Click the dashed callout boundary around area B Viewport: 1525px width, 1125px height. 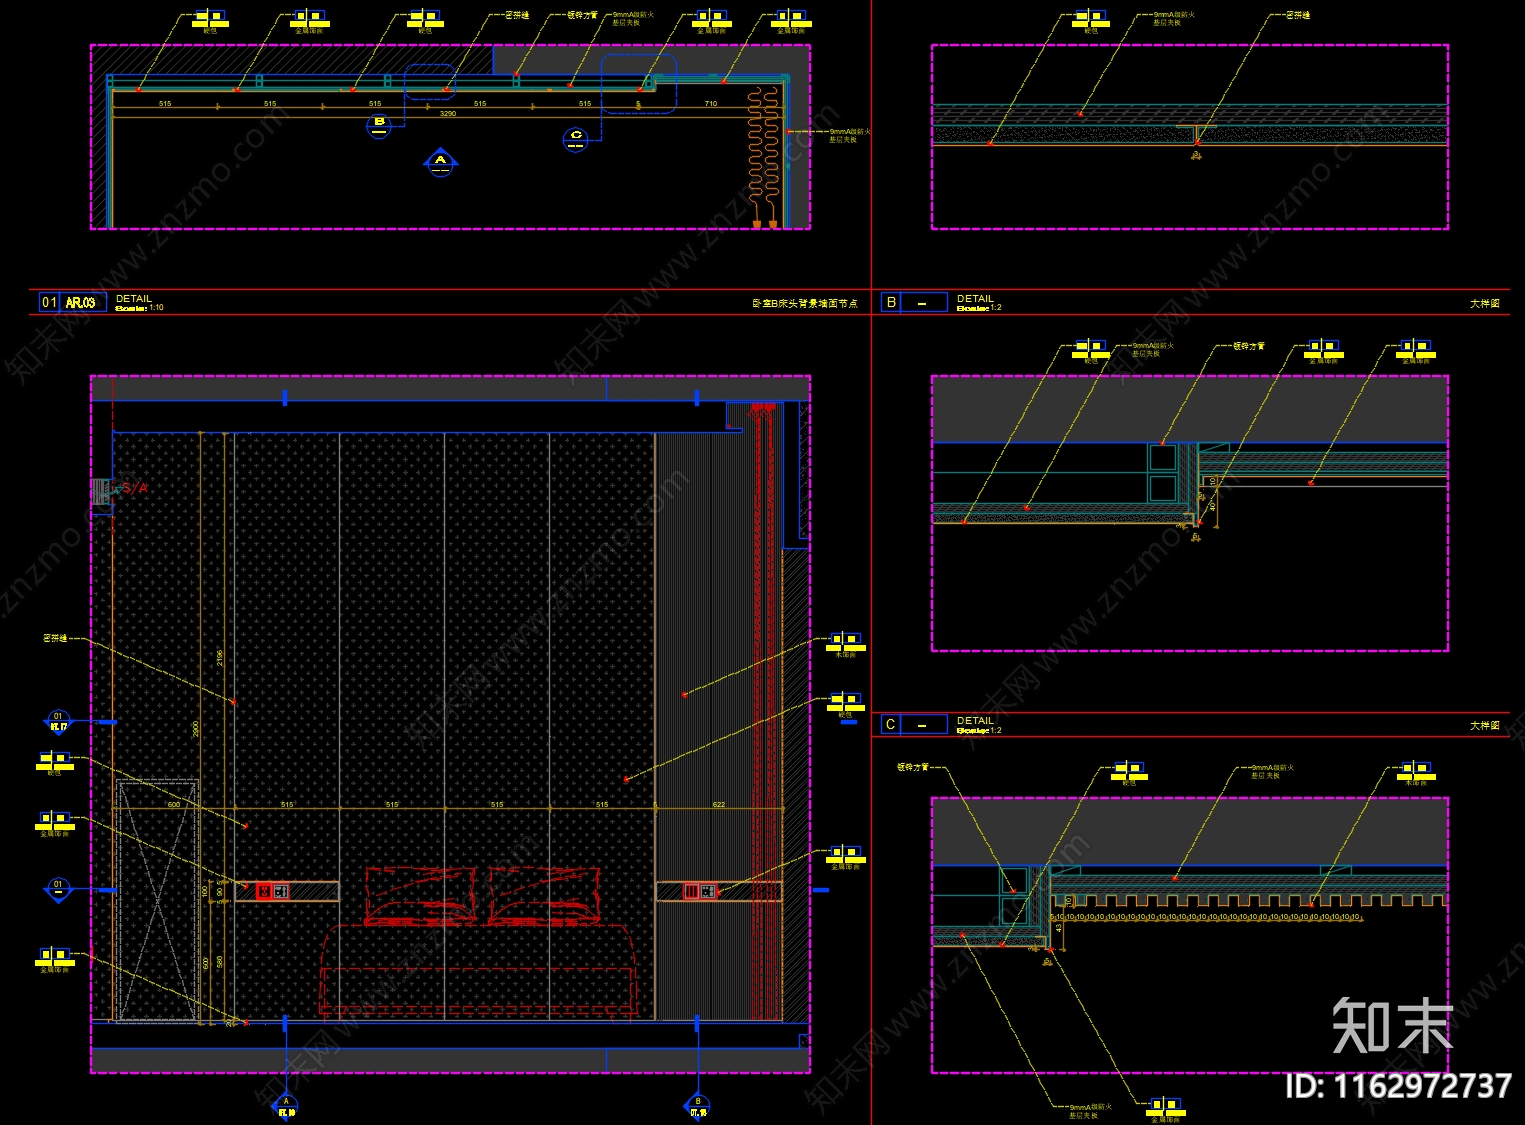(430, 82)
